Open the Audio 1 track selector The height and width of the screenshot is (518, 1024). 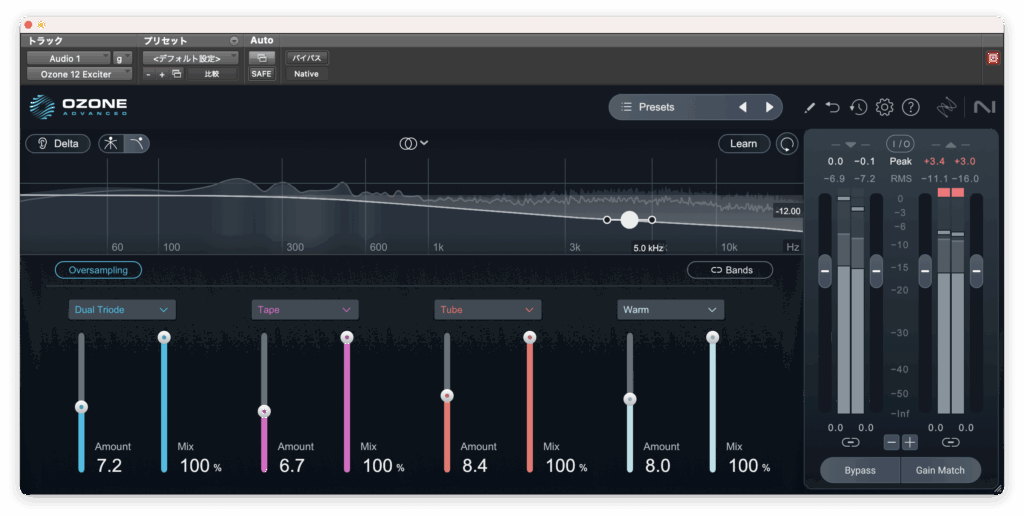pyautogui.click(x=67, y=59)
